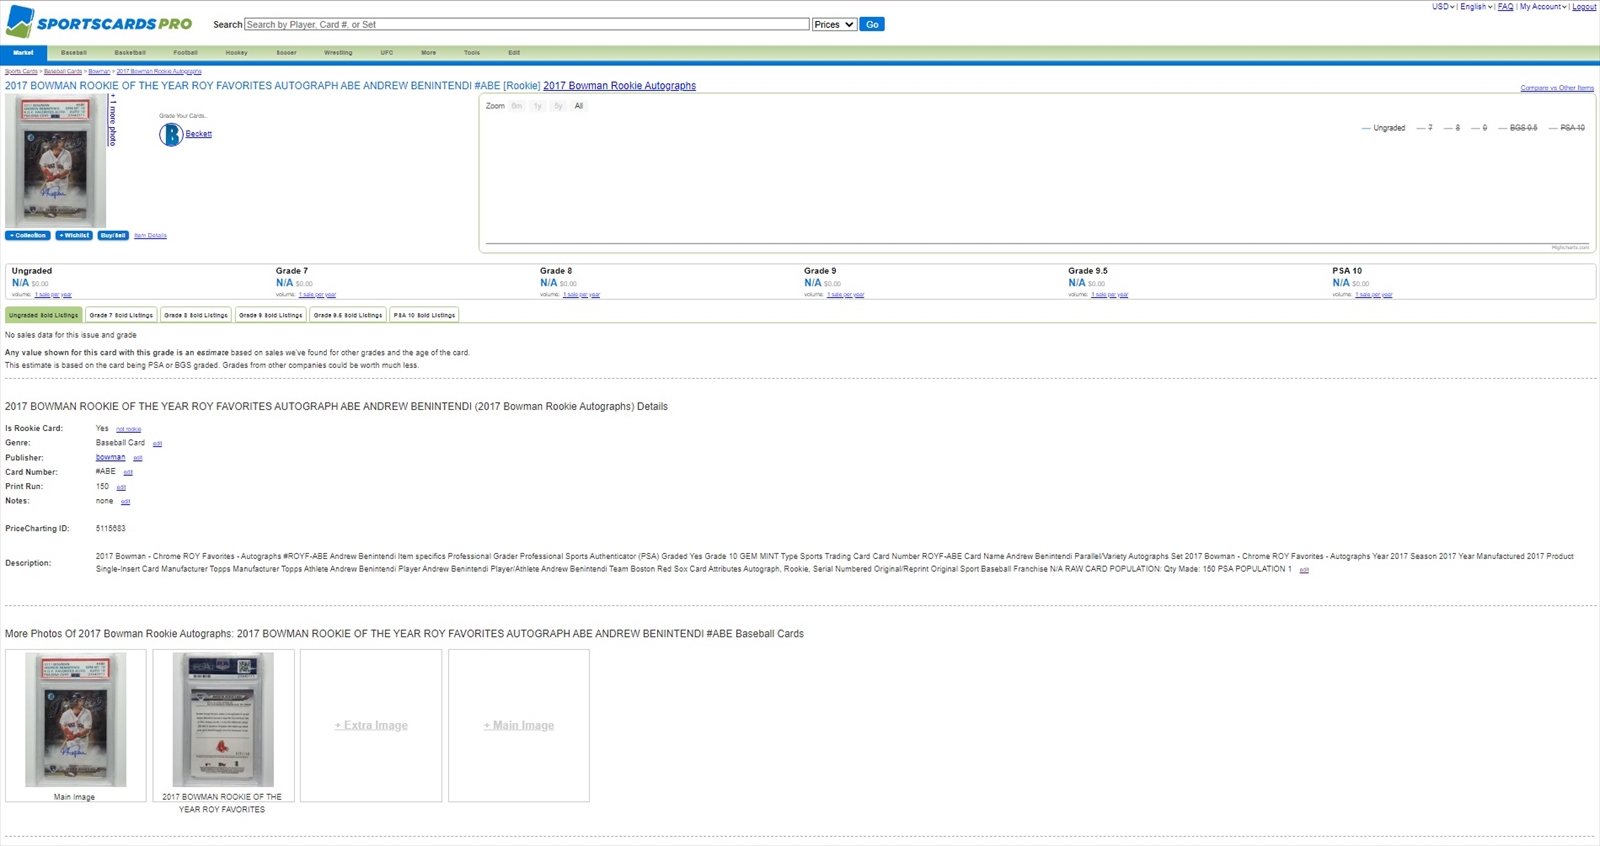This screenshot has height=846, width=1600.
Task: Click the 'not rookie' link
Action: point(128,429)
